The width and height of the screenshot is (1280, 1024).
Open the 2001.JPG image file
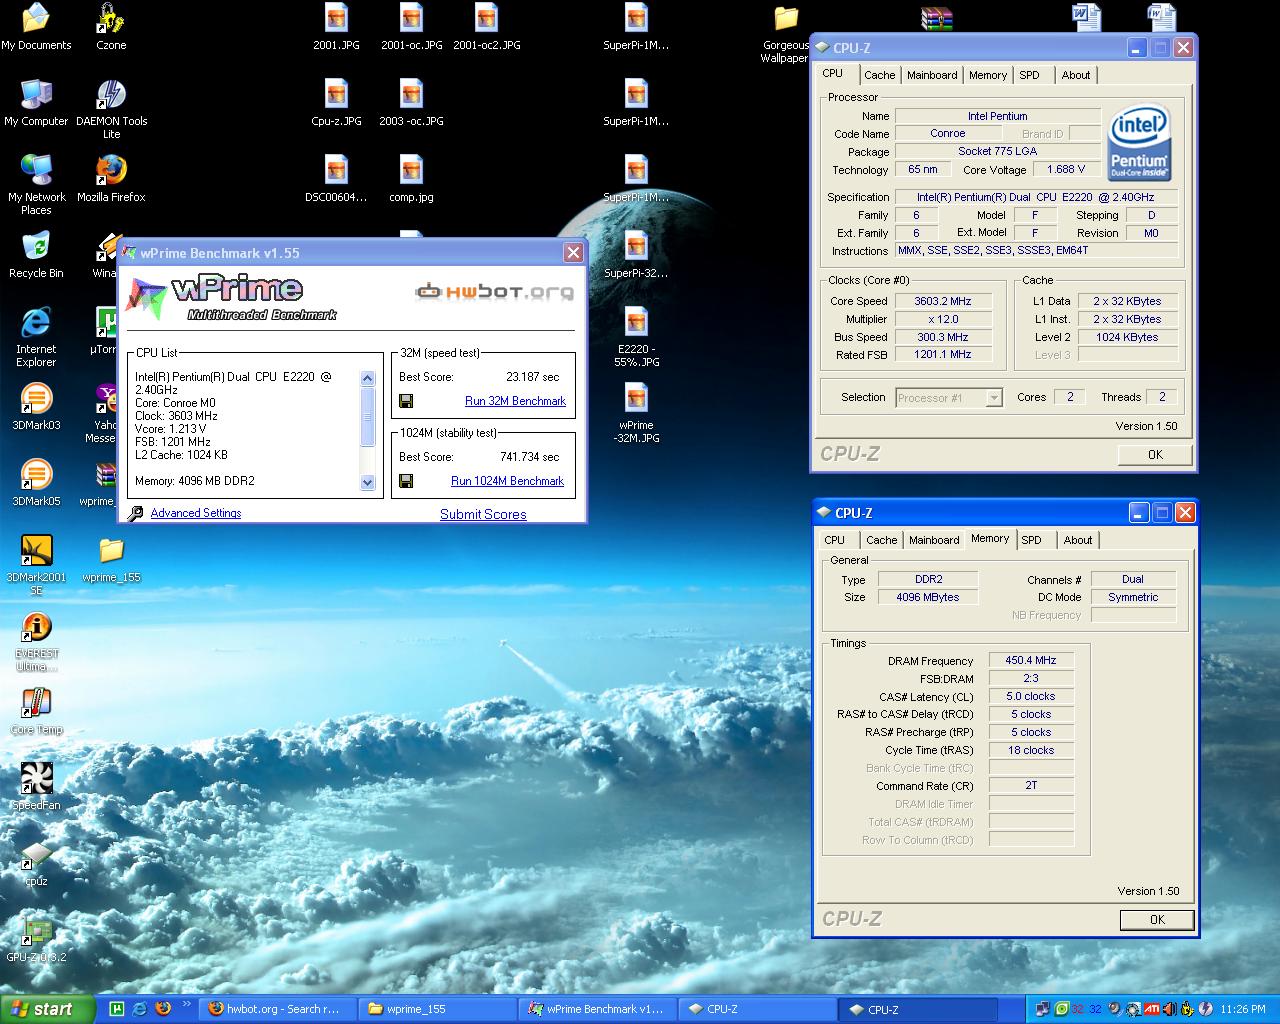point(336,26)
